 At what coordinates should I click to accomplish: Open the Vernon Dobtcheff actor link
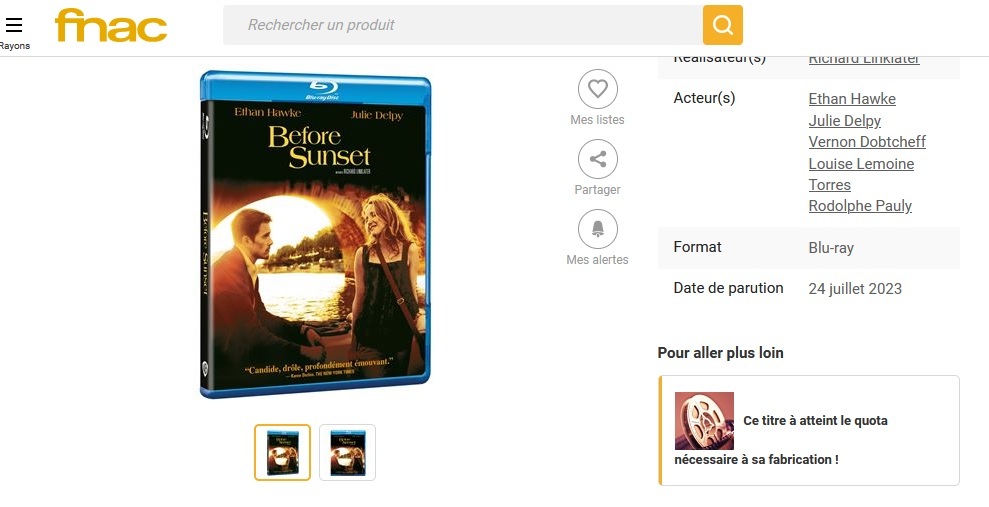tap(867, 142)
